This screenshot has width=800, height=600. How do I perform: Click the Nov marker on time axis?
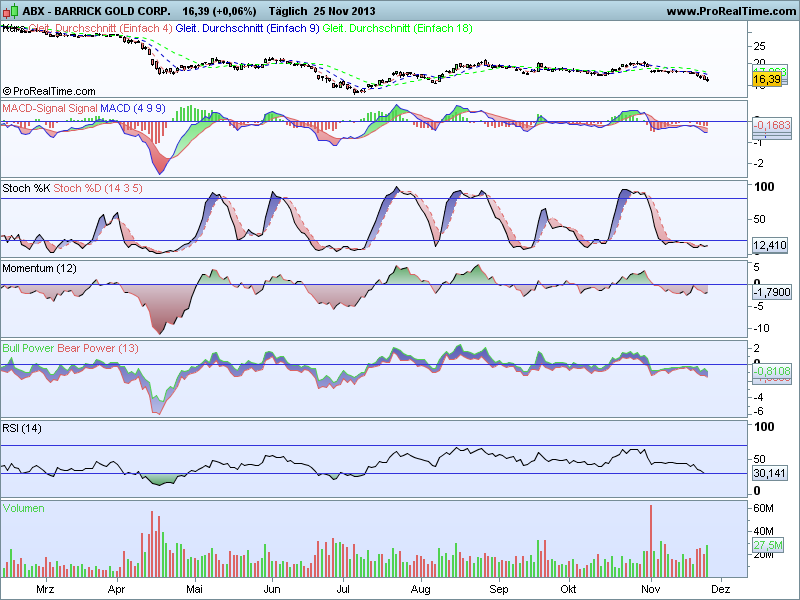tap(650, 589)
